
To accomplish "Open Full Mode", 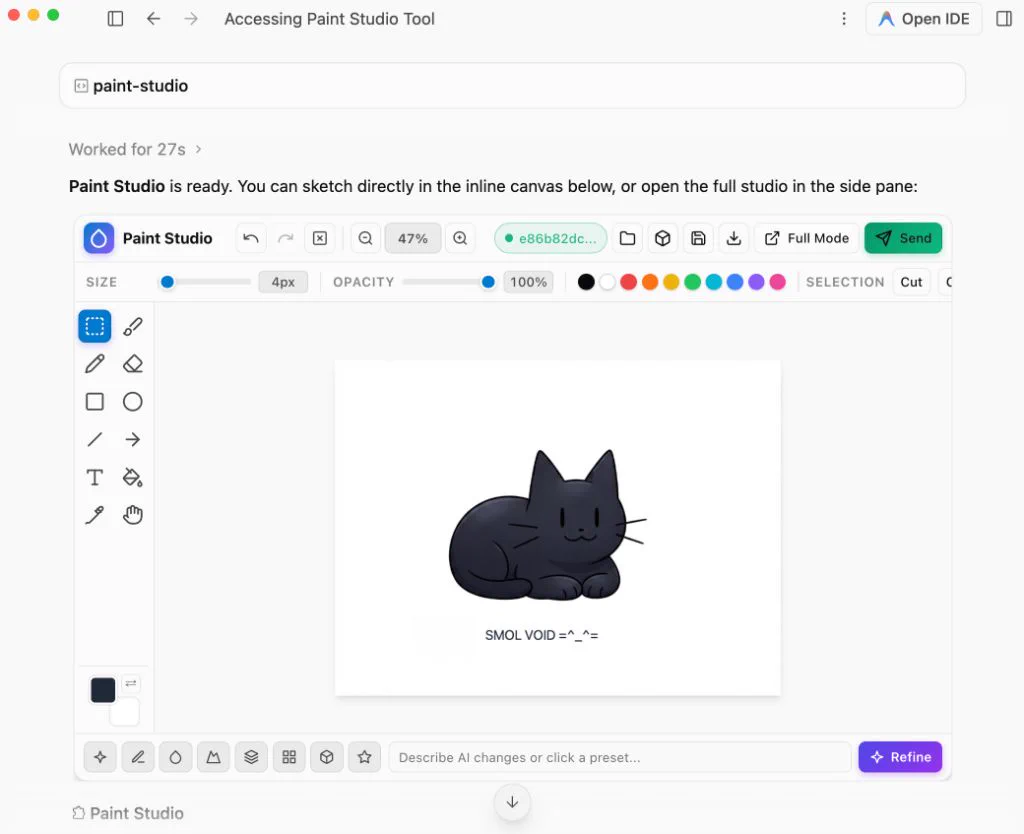I will [x=807, y=238].
